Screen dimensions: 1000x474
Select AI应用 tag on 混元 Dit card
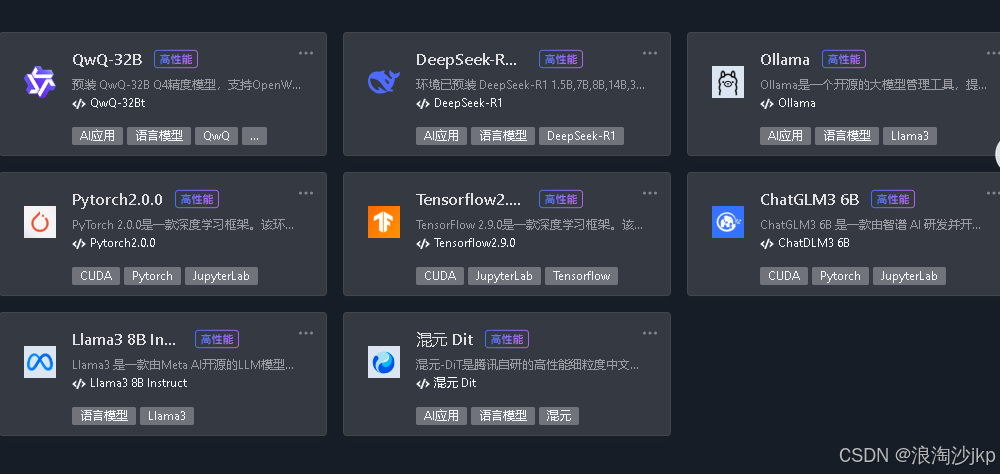click(x=441, y=416)
